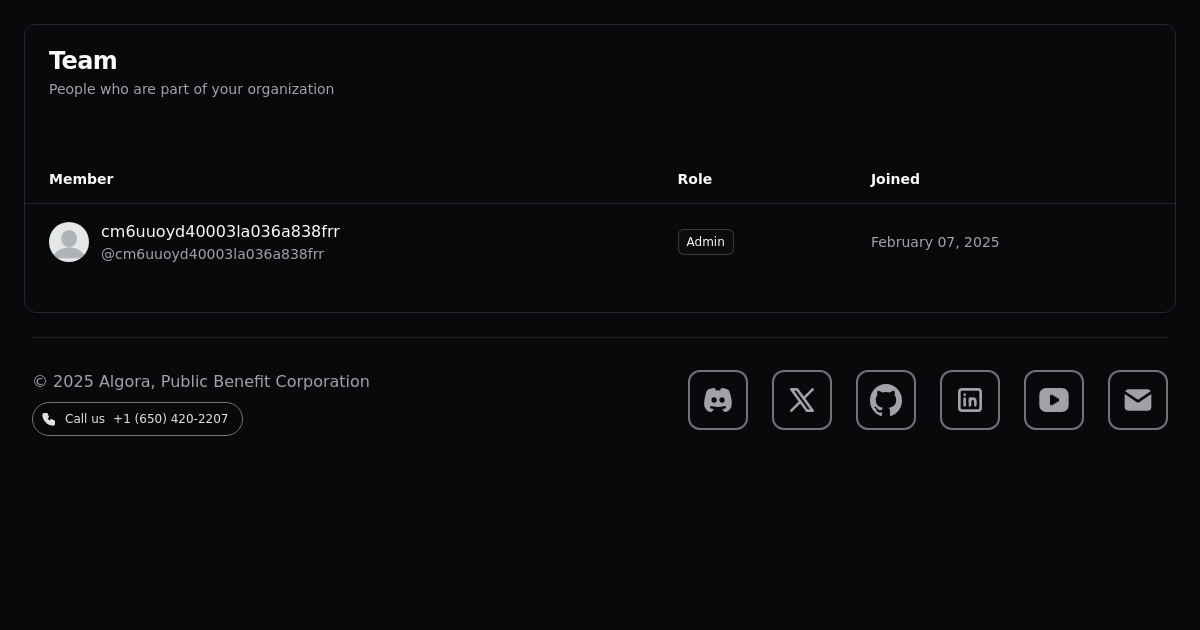Click the Algora copyright text
1200x630 pixels.
pos(201,382)
